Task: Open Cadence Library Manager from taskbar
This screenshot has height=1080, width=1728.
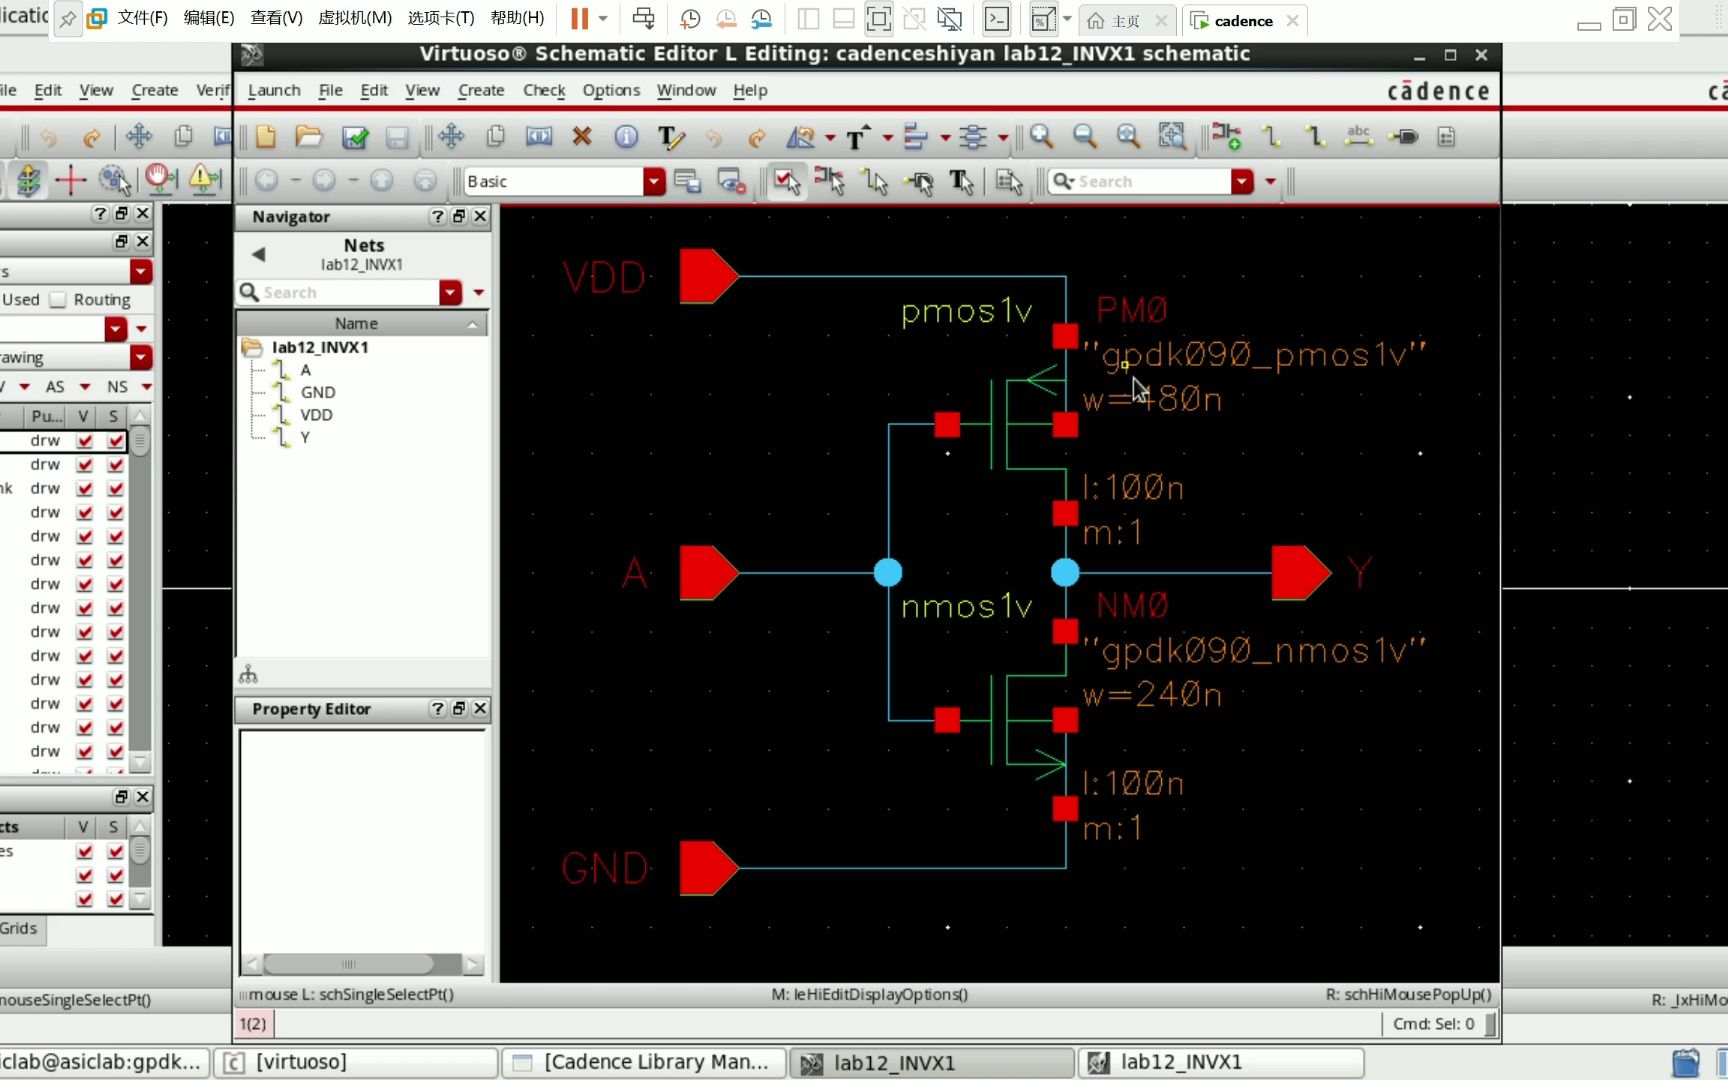Action: click(644, 1062)
